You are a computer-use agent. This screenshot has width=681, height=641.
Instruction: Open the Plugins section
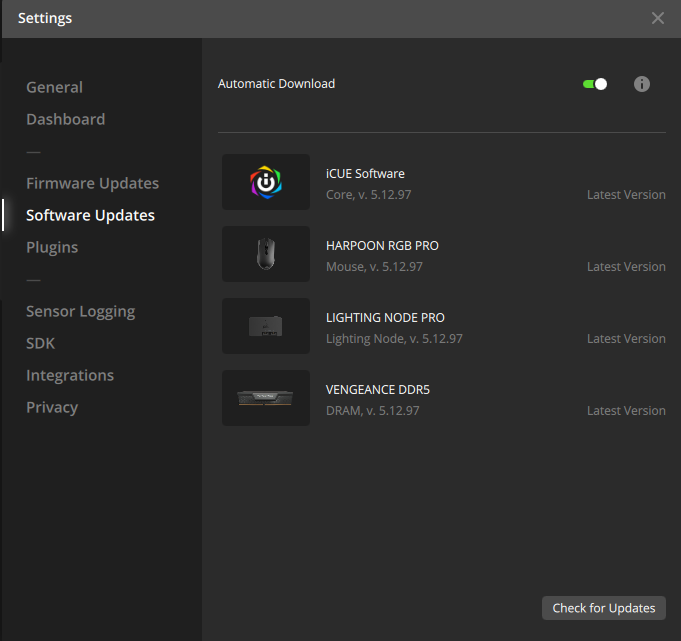52,247
